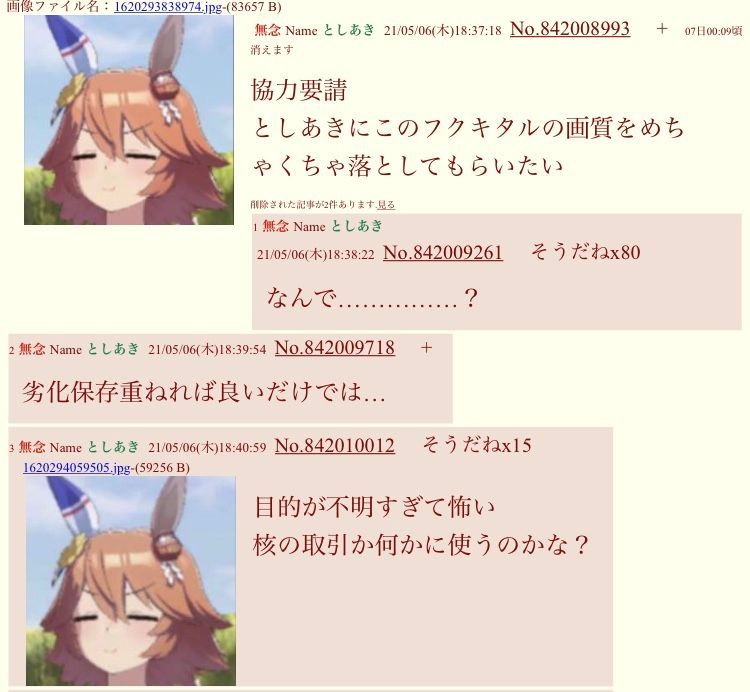
Task: Click the としあき name in the original post header
Action: coord(349,30)
